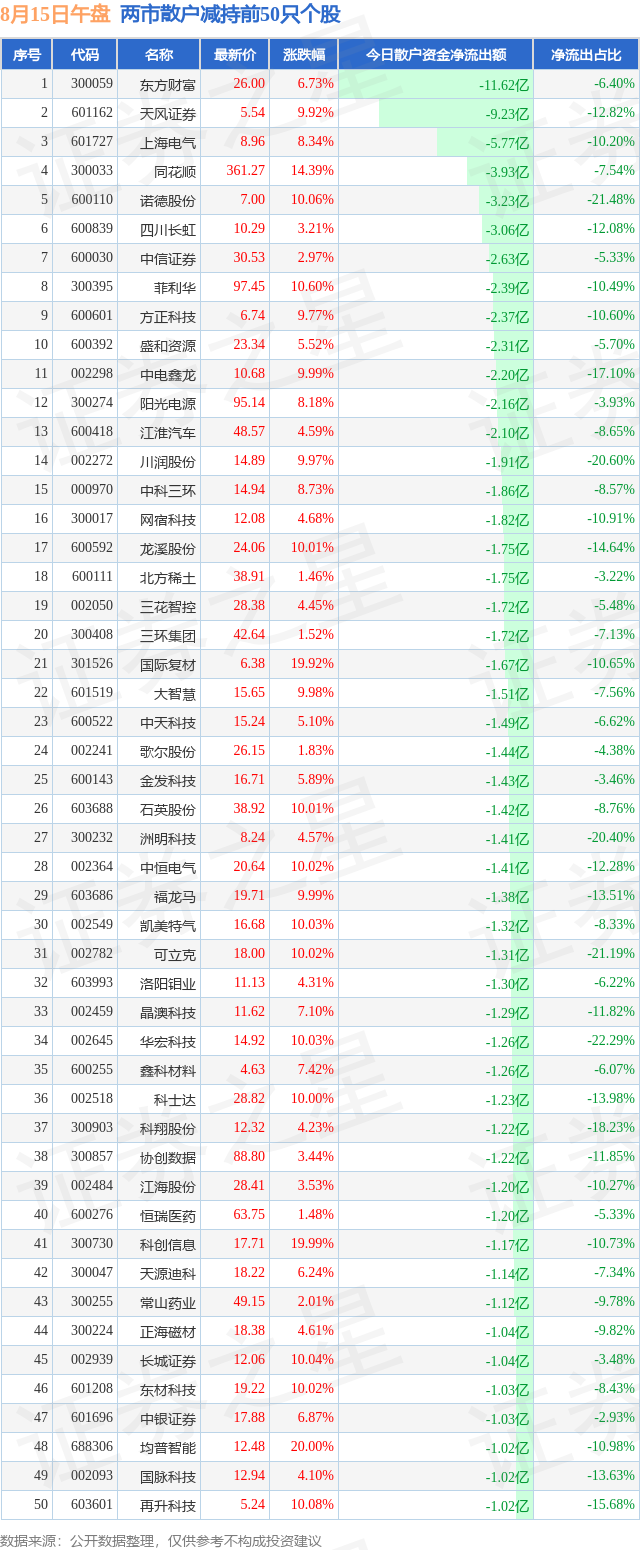The image size is (640, 1550).
Task: Select stock name 洛阳钼业
Action: click(x=168, y=983)
